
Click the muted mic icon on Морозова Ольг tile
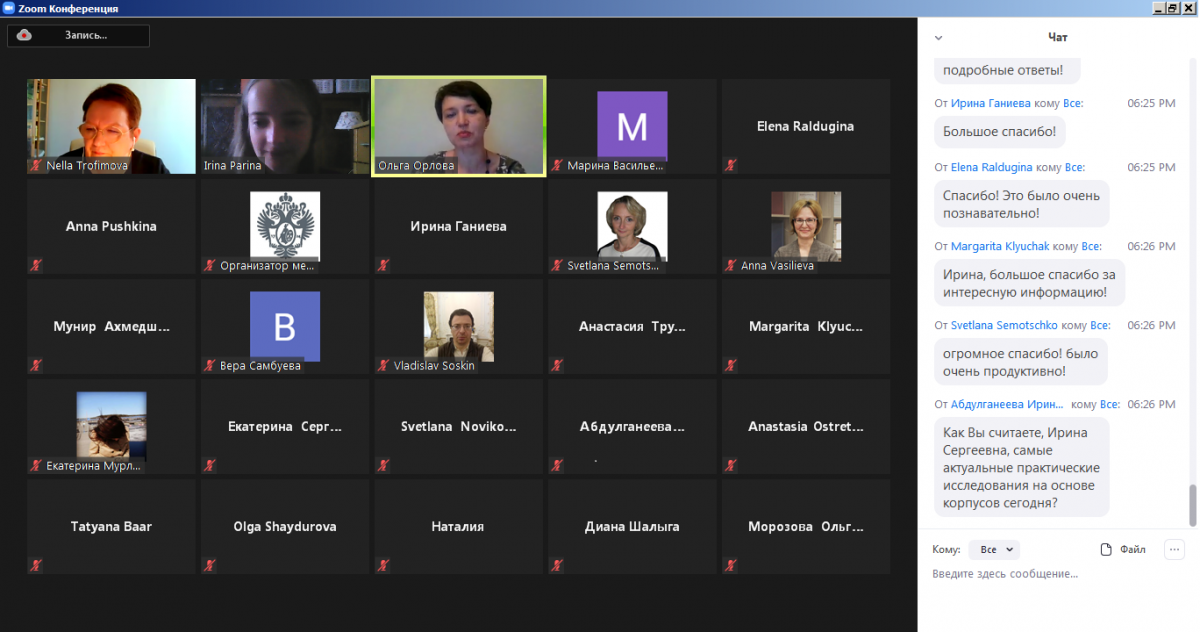pos(732,566)
